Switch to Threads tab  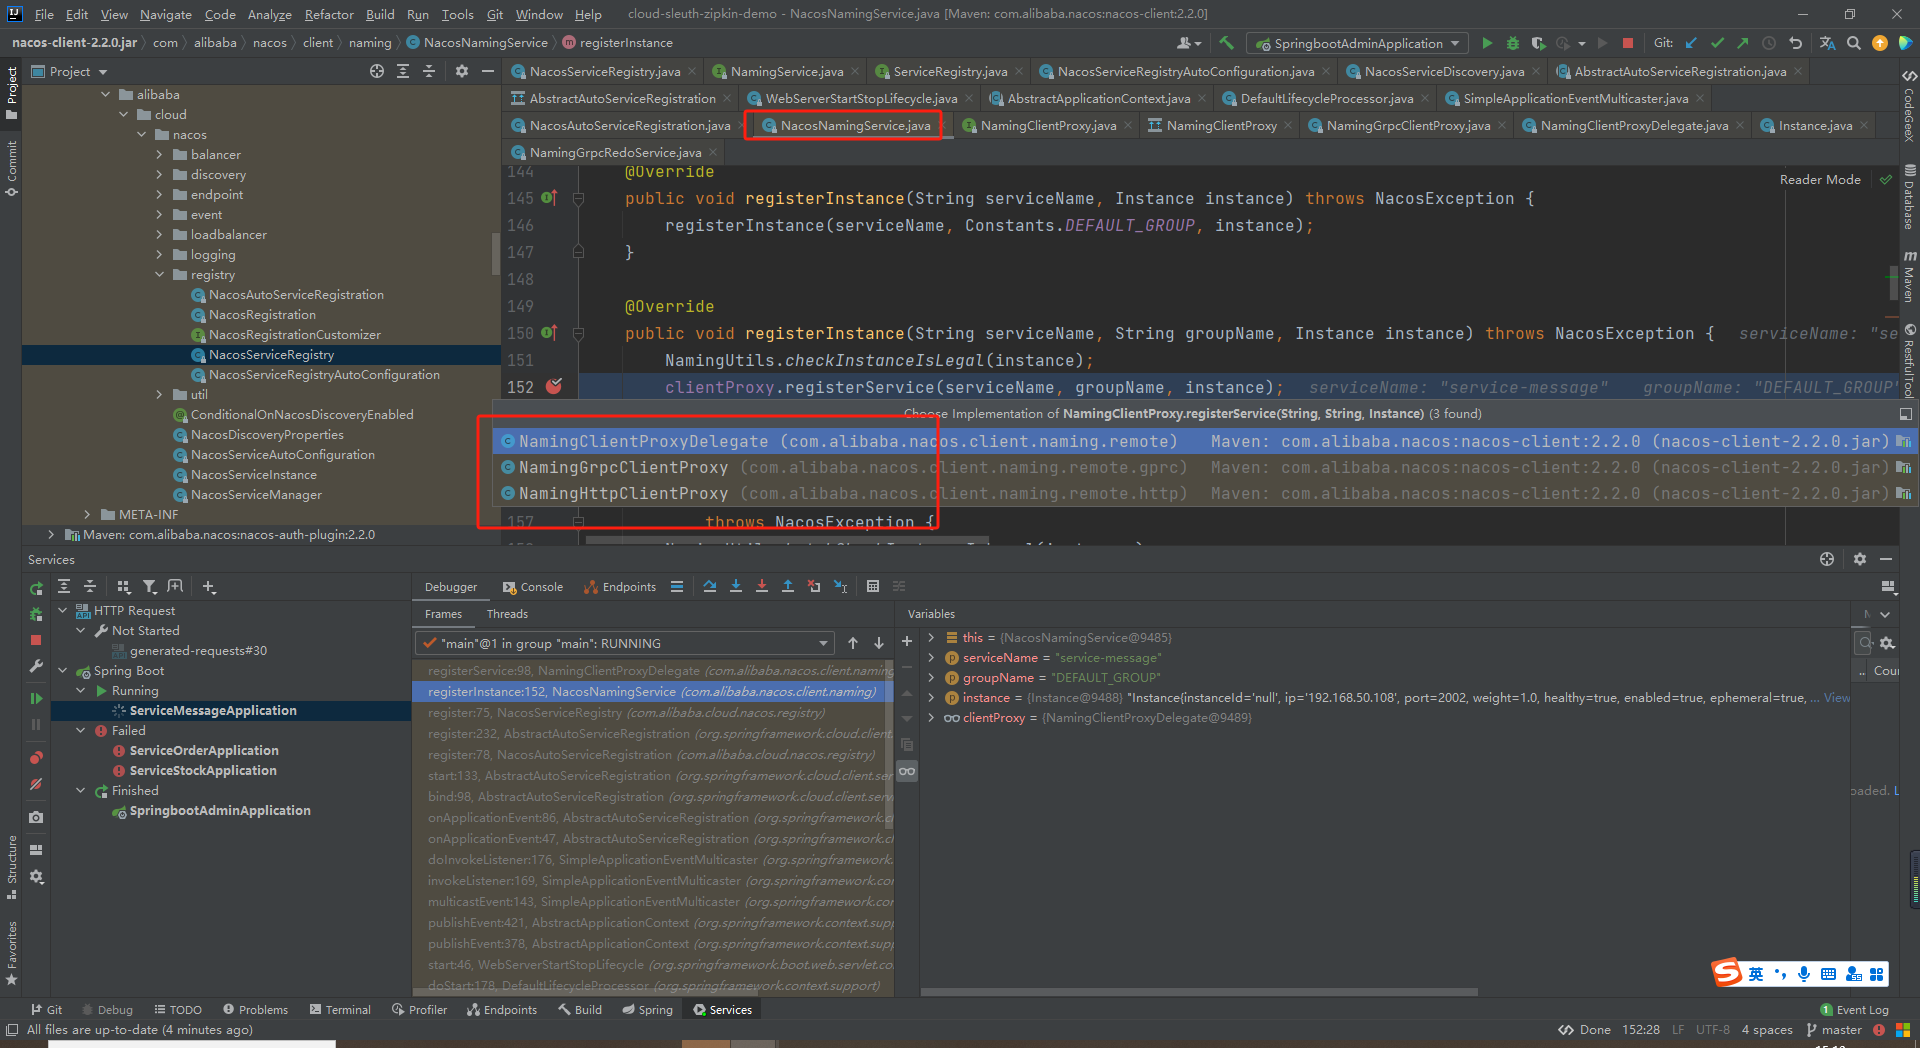click(x=507, y=614)
